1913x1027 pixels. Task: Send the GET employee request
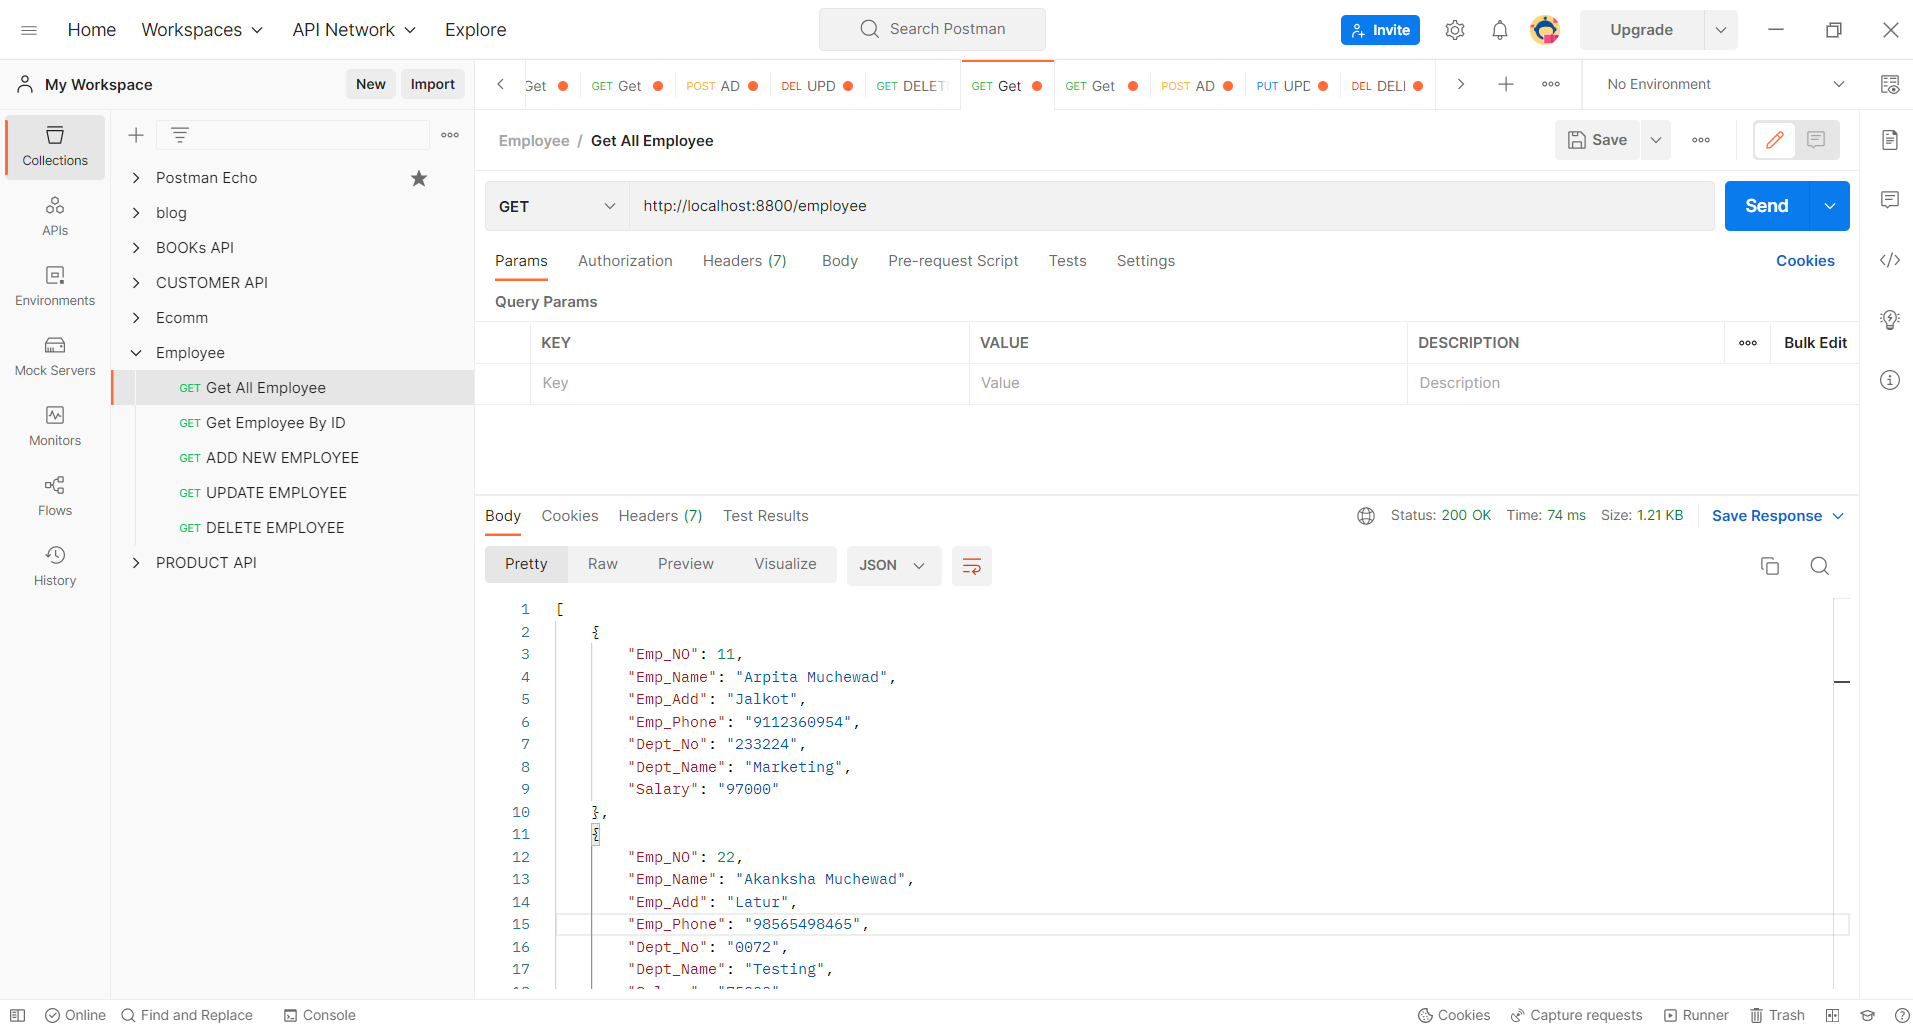[x=1766, y=205]
